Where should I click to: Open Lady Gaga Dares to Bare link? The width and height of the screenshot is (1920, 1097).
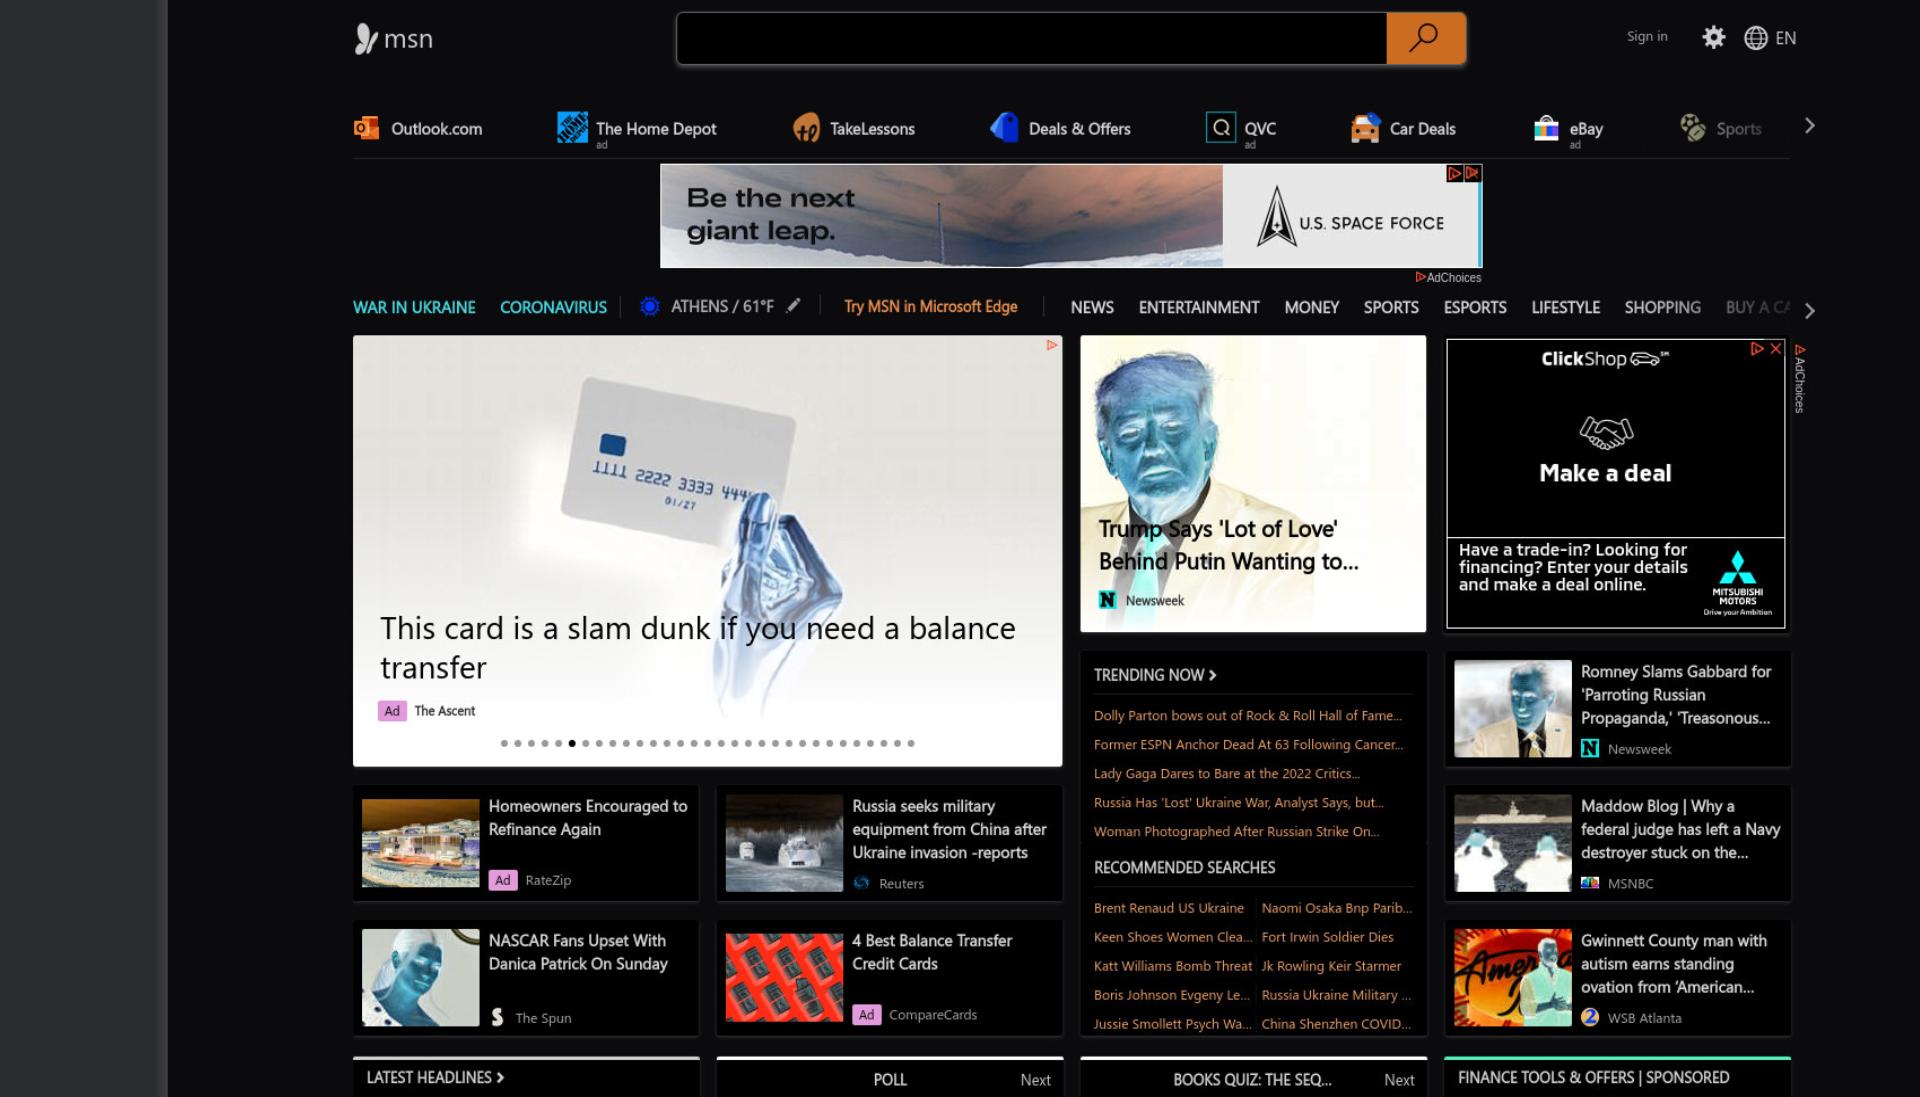1227,773
